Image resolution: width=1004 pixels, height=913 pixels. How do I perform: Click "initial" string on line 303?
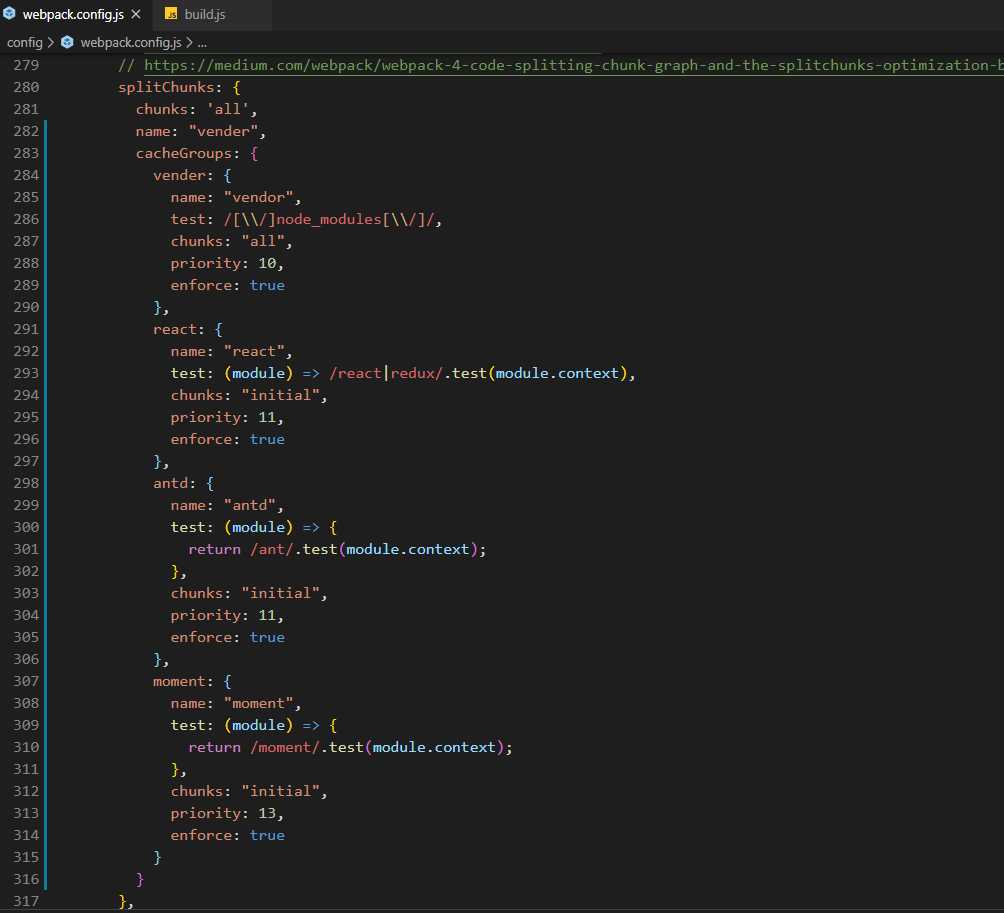[x=280, y=594]
